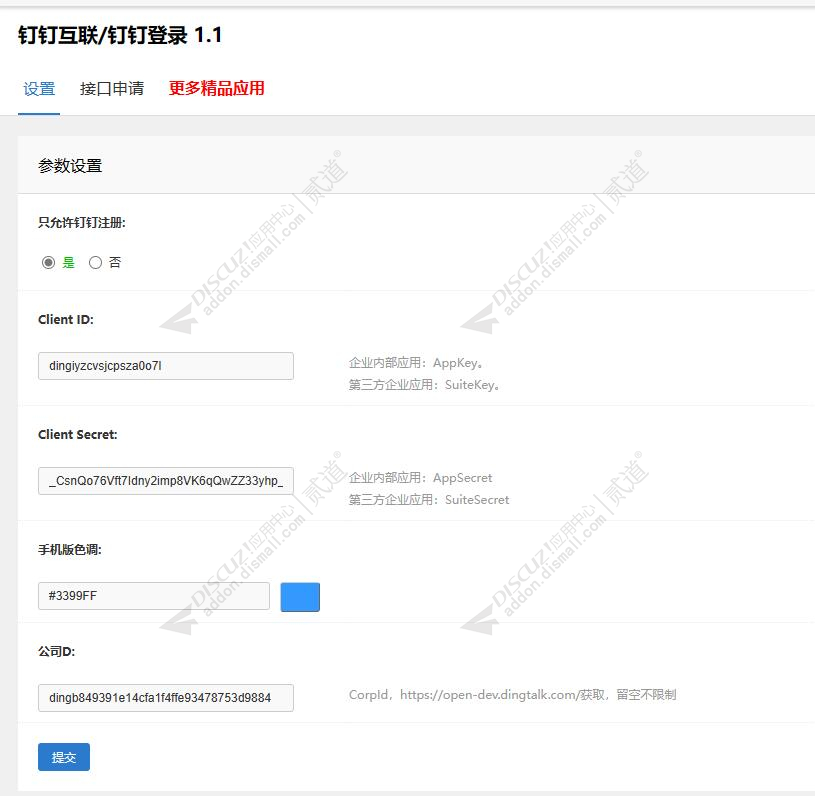Click the 公司D label

57,651
